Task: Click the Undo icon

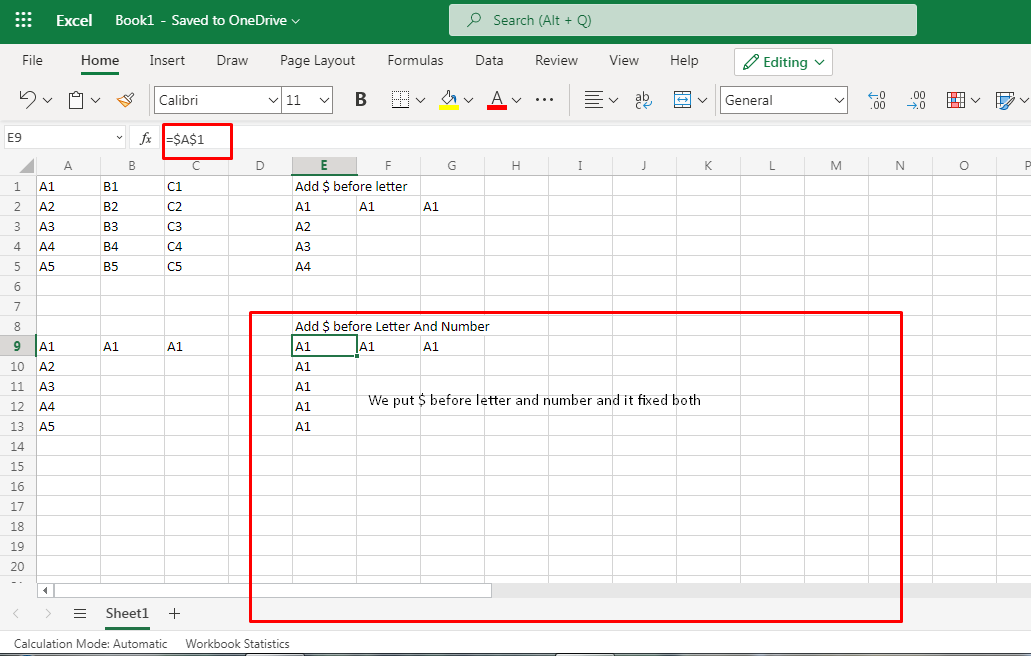Action: [27, 100]
